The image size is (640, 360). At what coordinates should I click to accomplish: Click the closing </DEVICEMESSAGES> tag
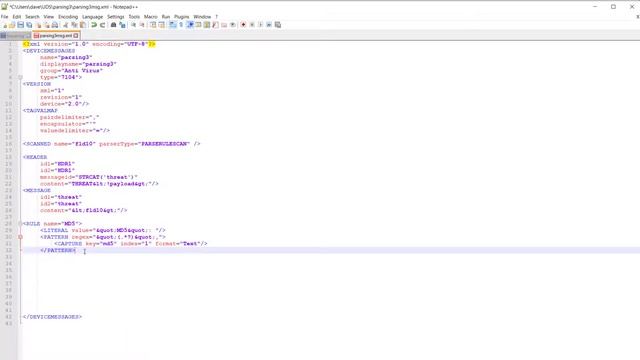click(x=52, y=317)
